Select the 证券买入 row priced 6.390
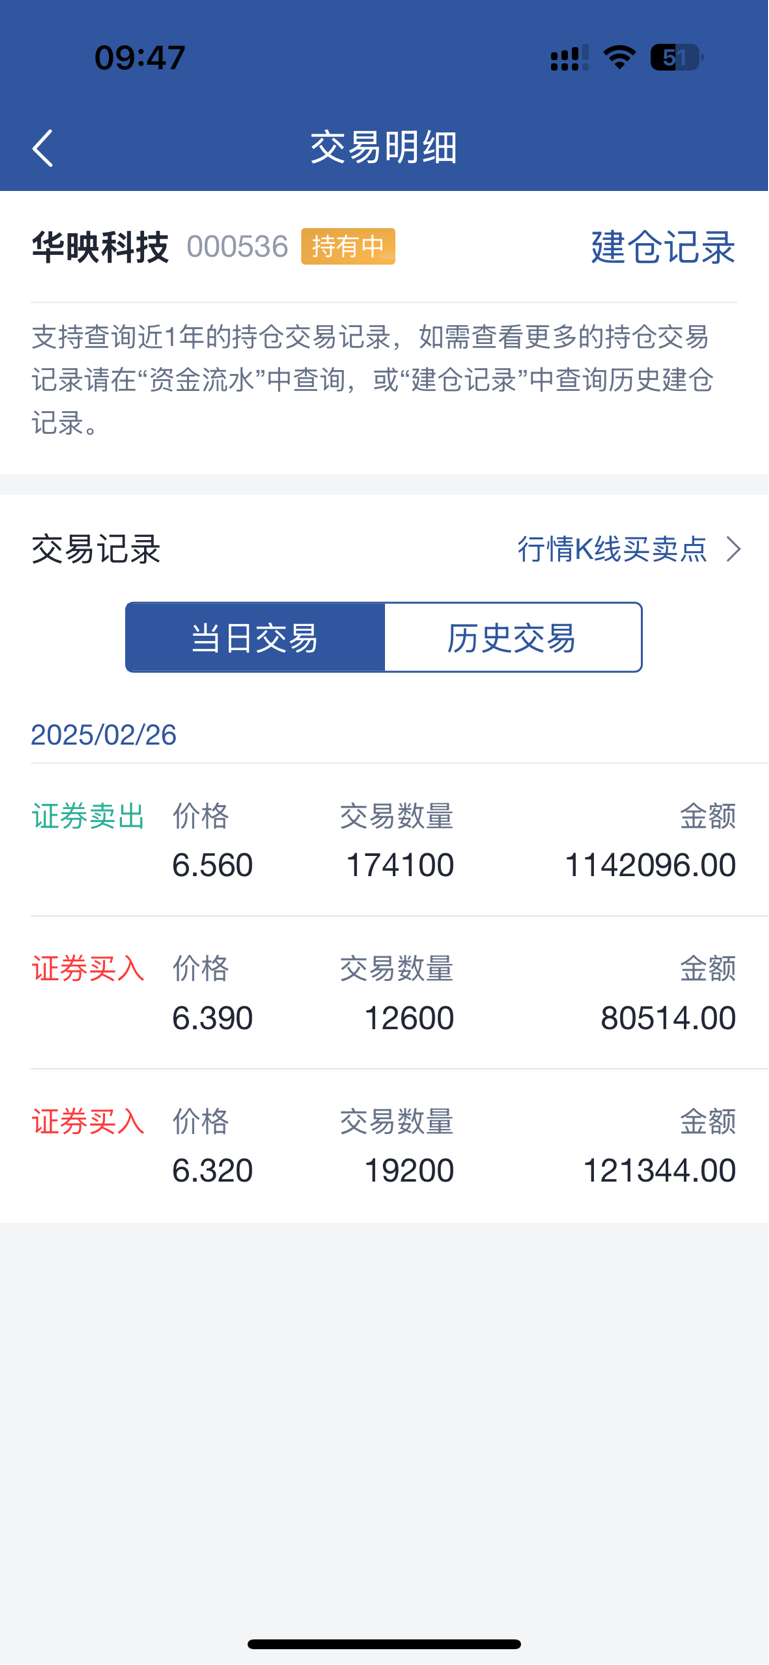Viewport: 769px width, 1665px height. 384,994
